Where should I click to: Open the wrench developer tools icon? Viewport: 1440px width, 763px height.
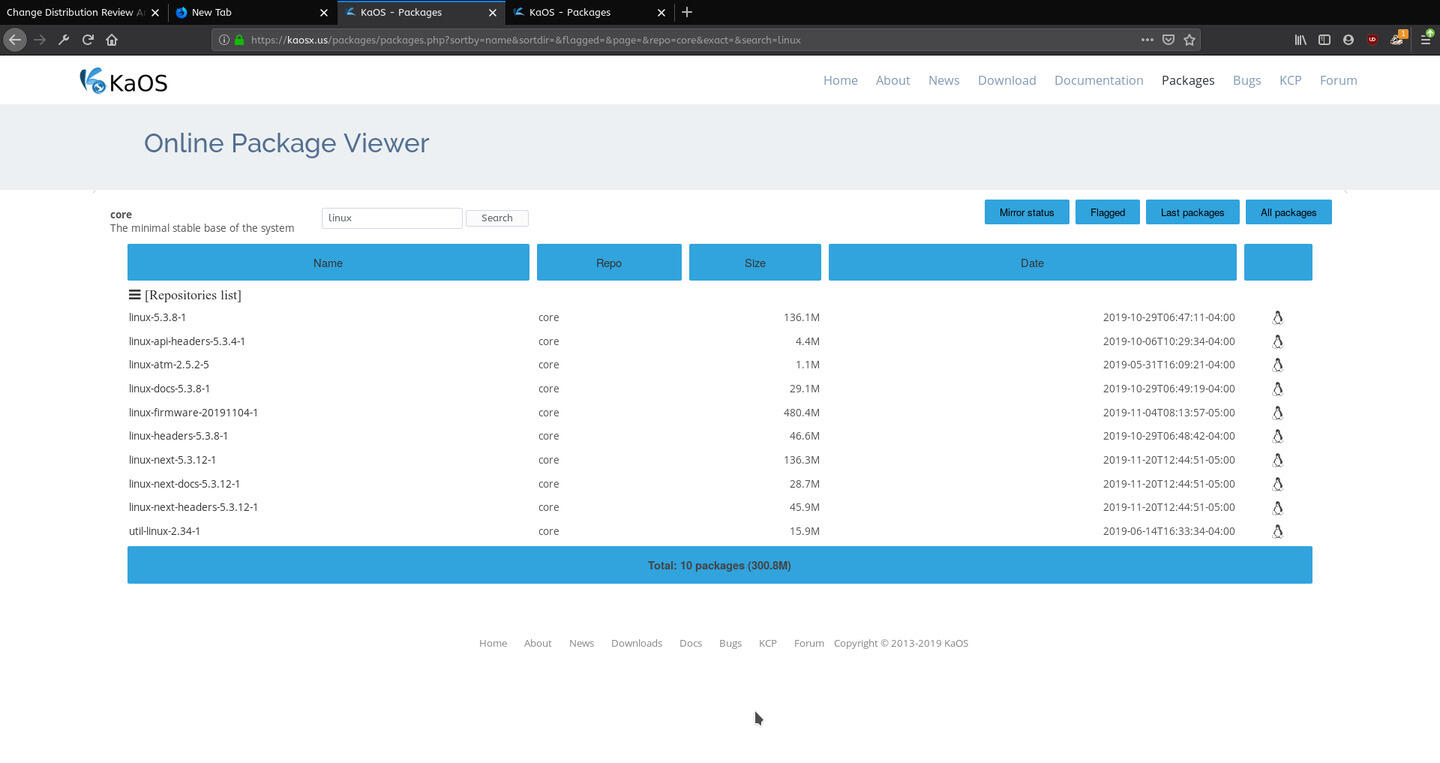point(64,40)
